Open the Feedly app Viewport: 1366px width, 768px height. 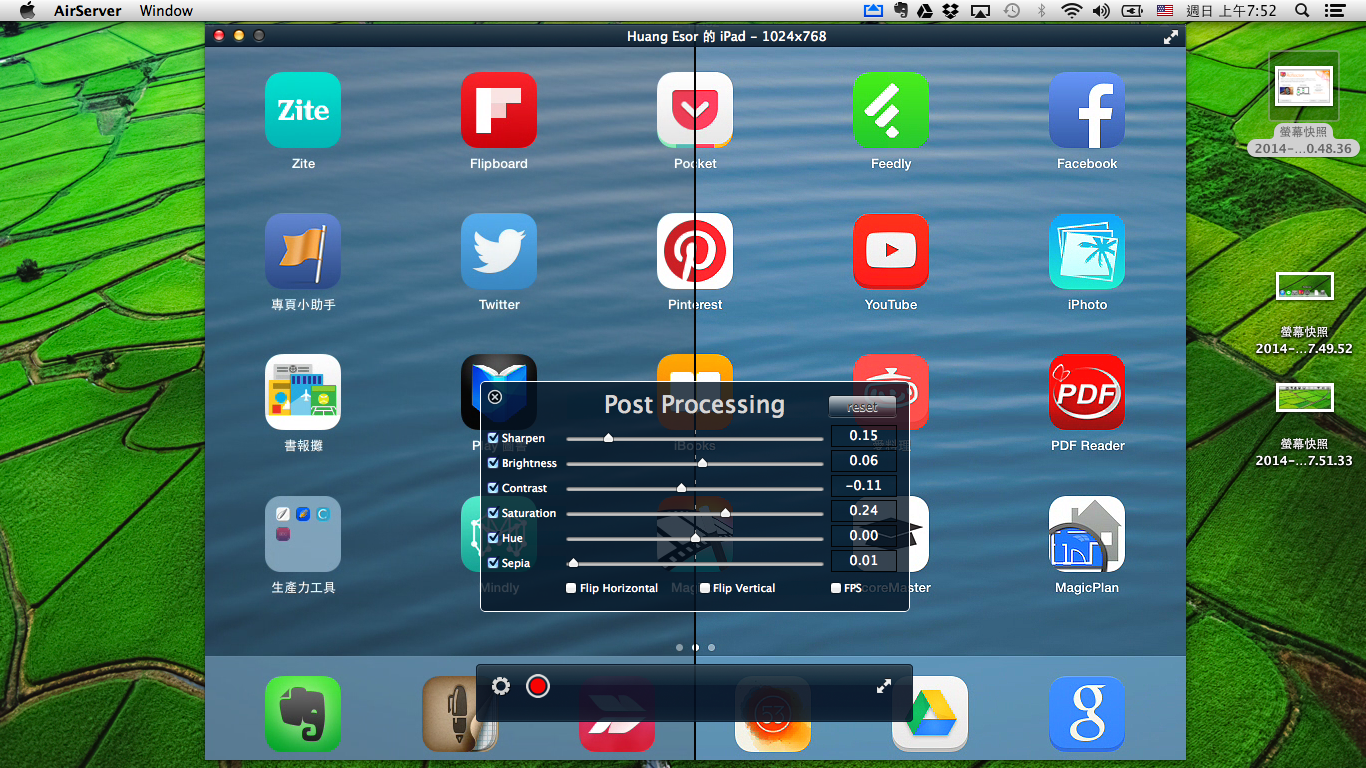point(891,110)
